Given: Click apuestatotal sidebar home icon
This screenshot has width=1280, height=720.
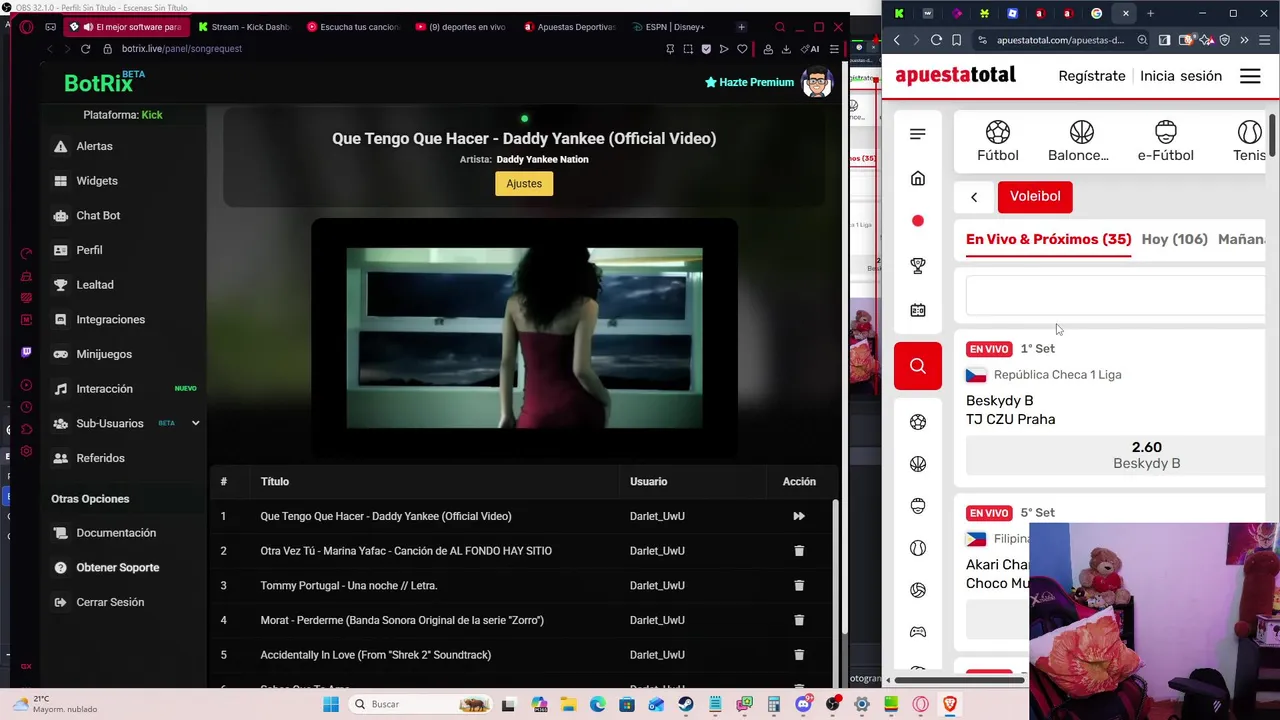Looking at the screenshot, I should click(918, 178).
